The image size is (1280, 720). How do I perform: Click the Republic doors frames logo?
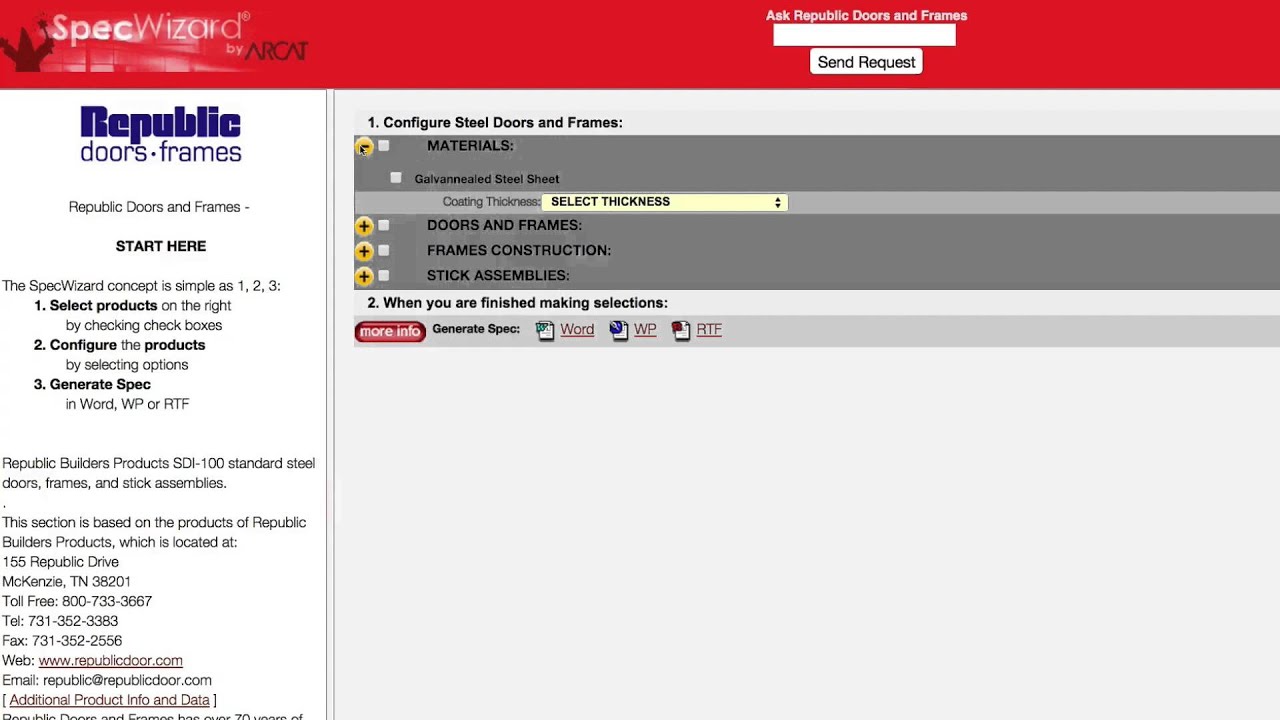[161, 135]
